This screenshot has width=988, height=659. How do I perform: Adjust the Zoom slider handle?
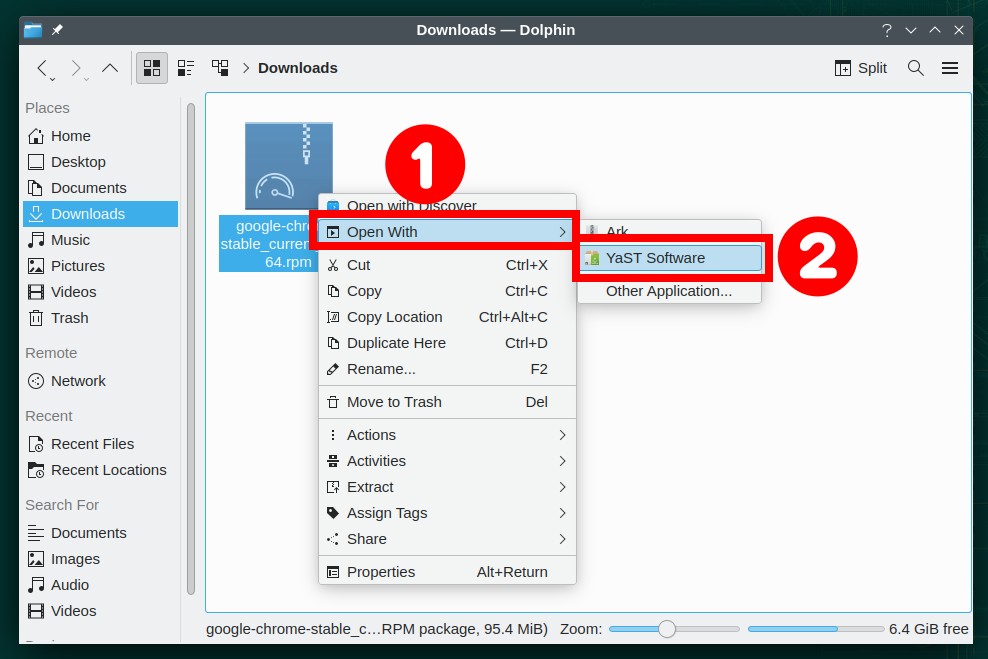(667, 629)
